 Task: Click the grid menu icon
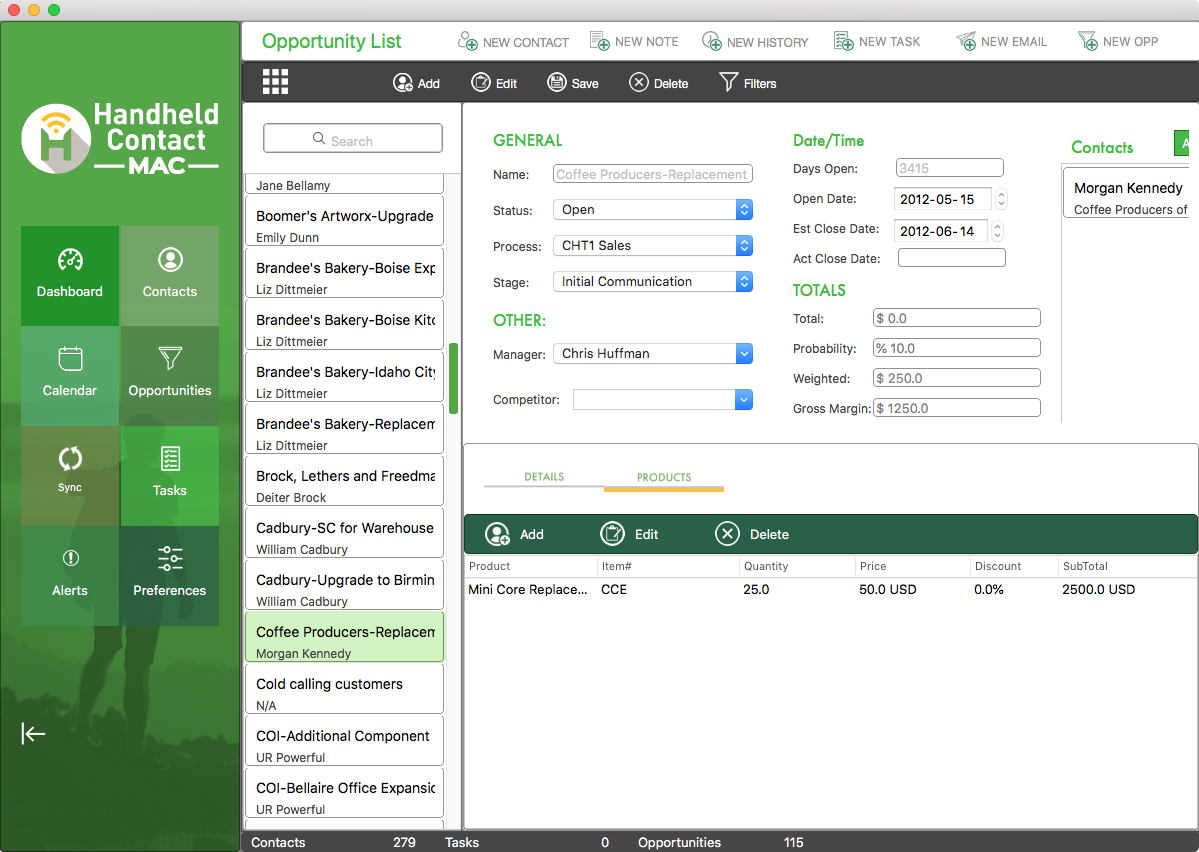[x=275, y=82]
